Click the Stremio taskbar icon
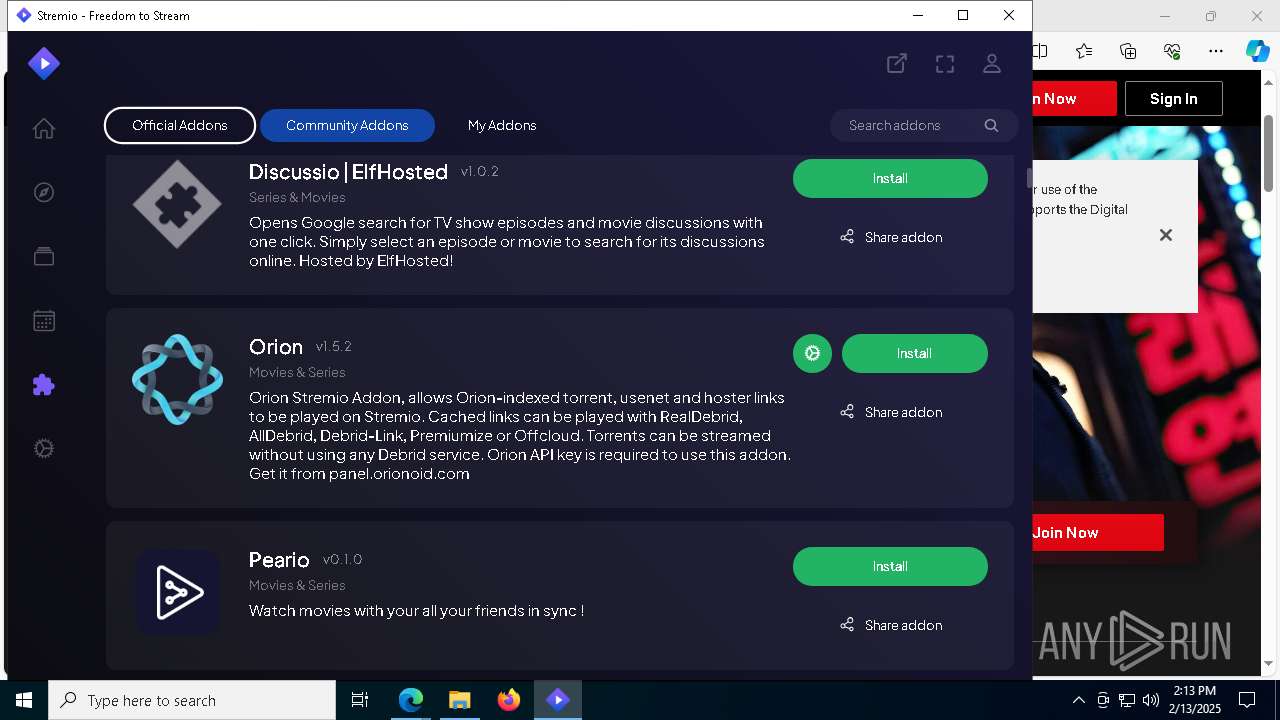The image size is (1280, 720). (x=557, y=700)
